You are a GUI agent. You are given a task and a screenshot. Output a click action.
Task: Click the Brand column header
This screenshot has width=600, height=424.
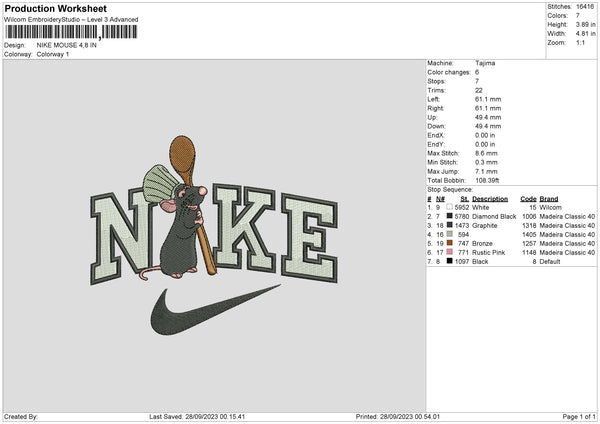click(x=549, y=199)
